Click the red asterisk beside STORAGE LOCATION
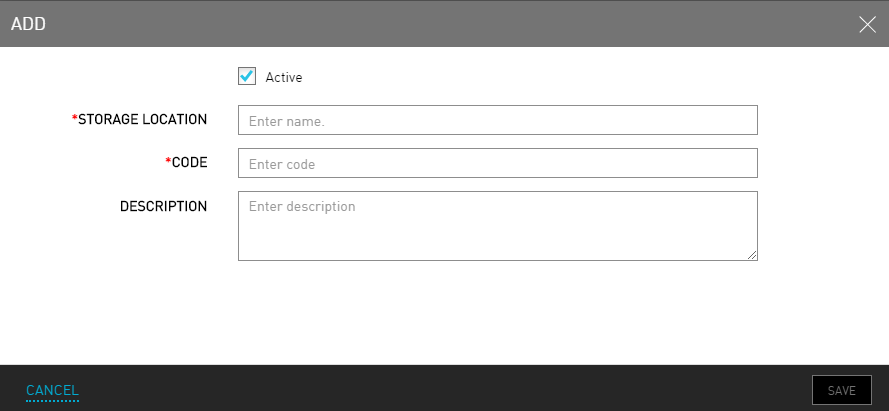889x411 pixels. click(75, 117)
